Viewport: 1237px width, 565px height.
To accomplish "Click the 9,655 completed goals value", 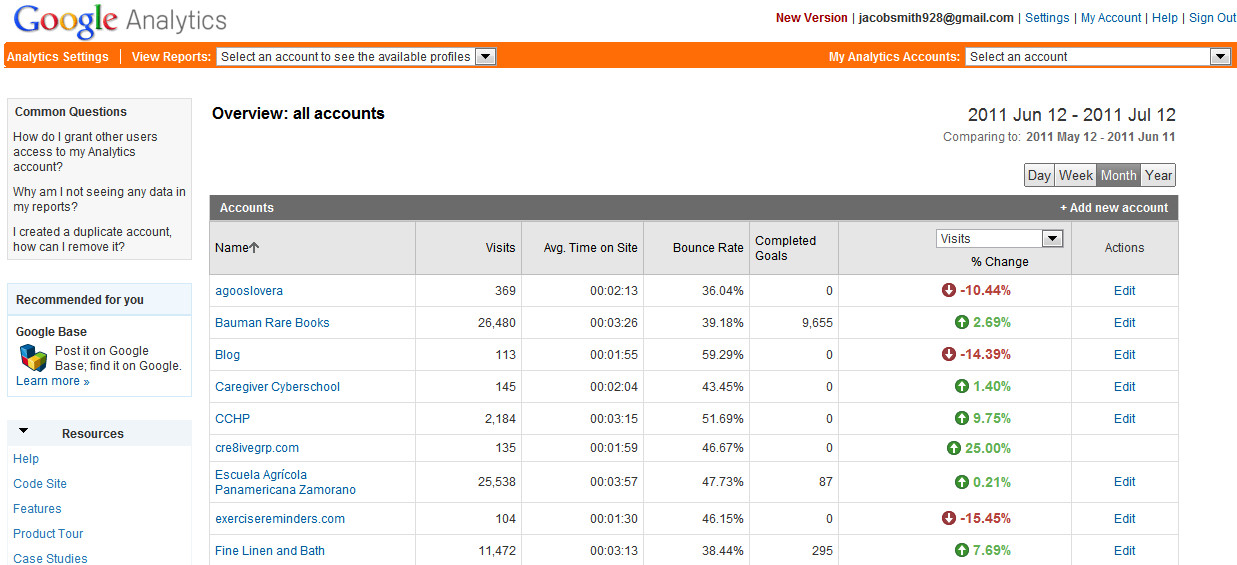I will click(815, 323).
